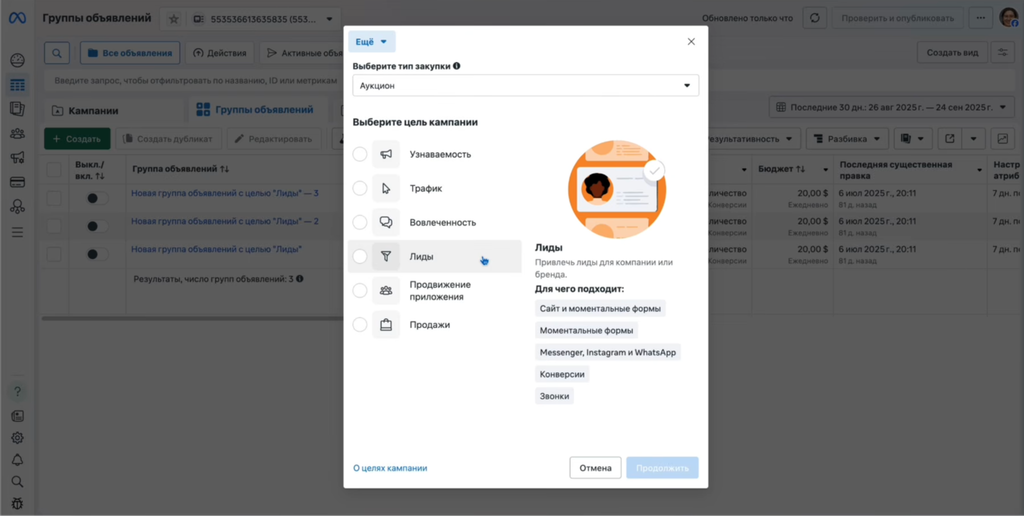Open the notifications bell icon
The image size is (1024, 516).
coord(18,460)
